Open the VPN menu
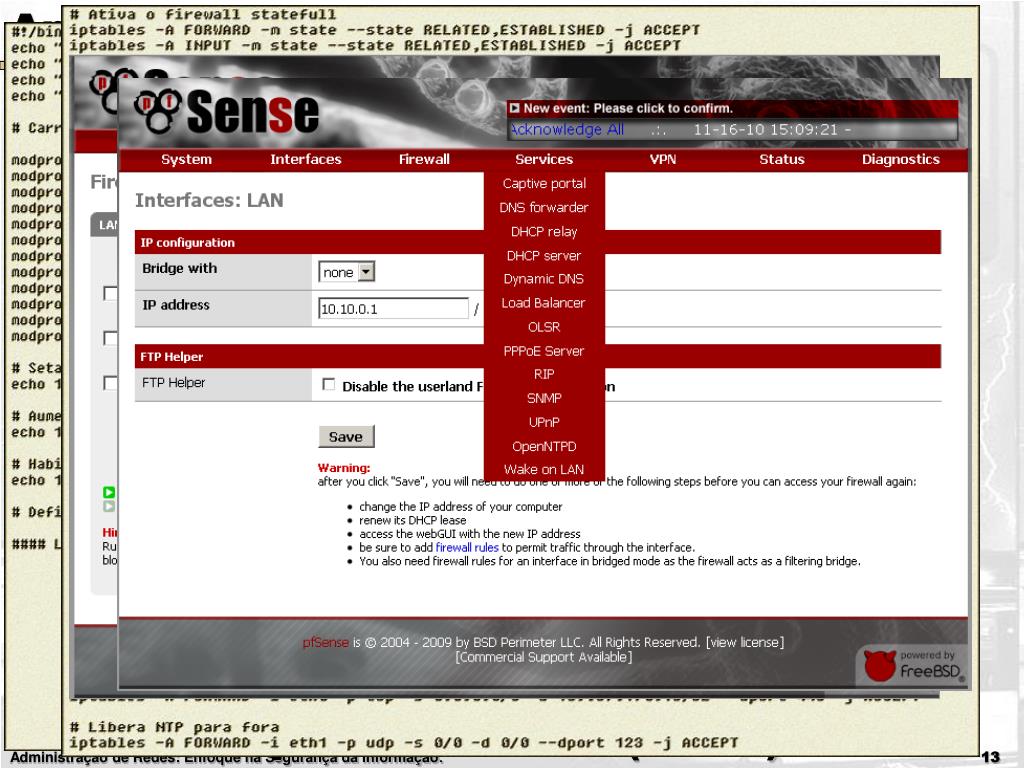 pyautogui.click(x=663, y=159)
